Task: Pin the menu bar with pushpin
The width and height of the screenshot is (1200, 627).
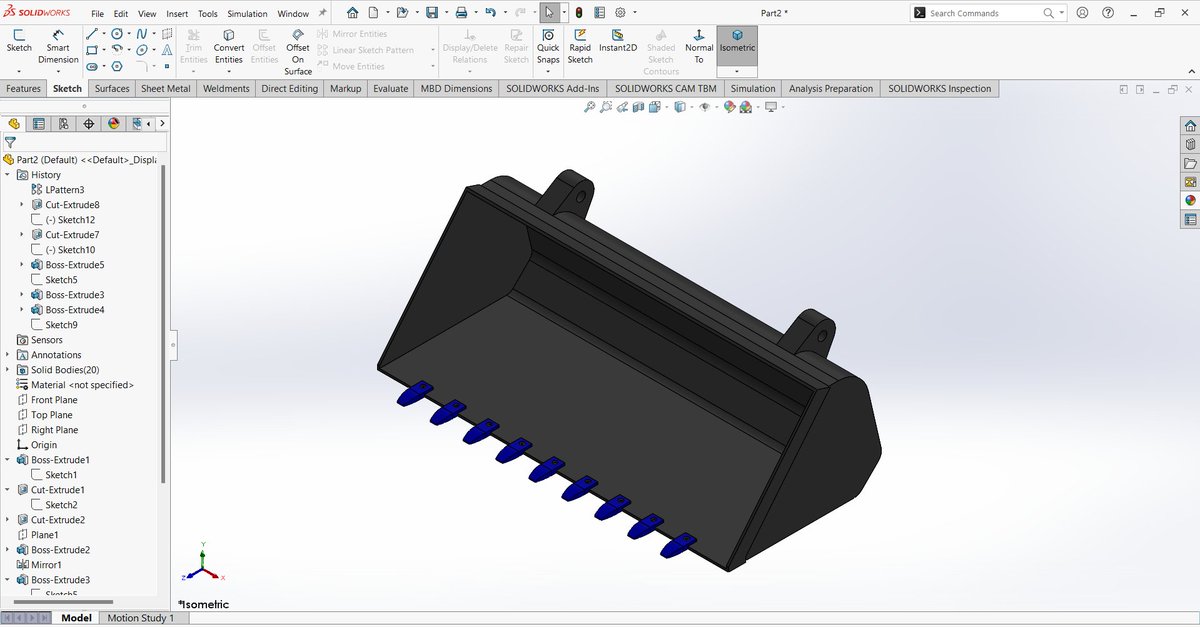Action: click(x=322, y=13)
